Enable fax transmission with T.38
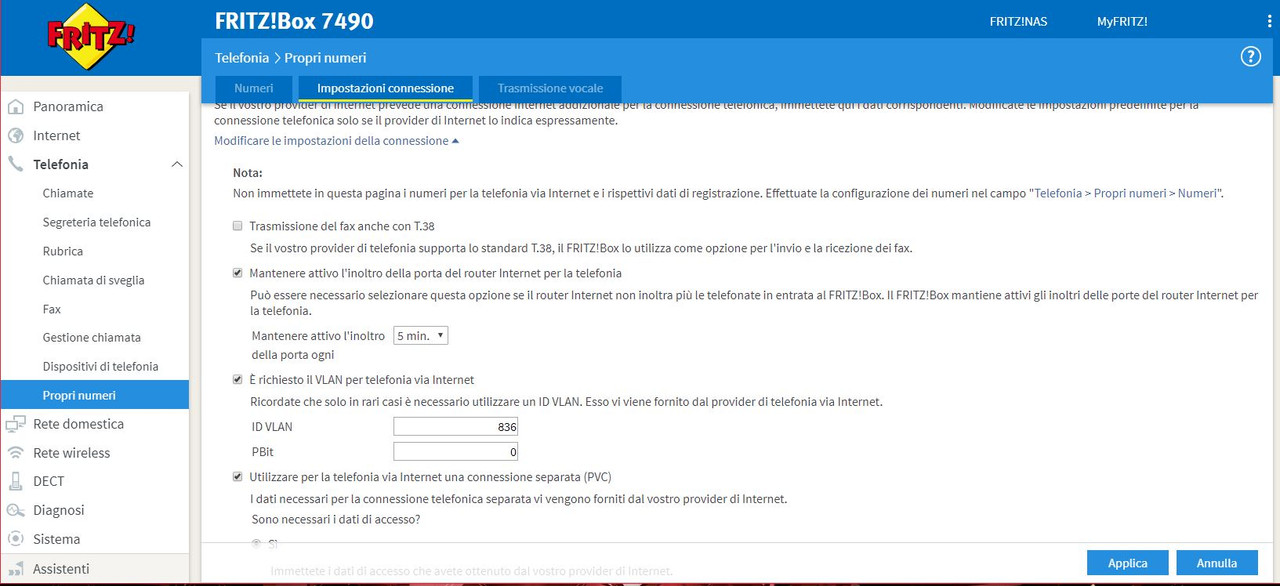The height and width of the screenshot is (586, 1280). [x=237, y=226]
